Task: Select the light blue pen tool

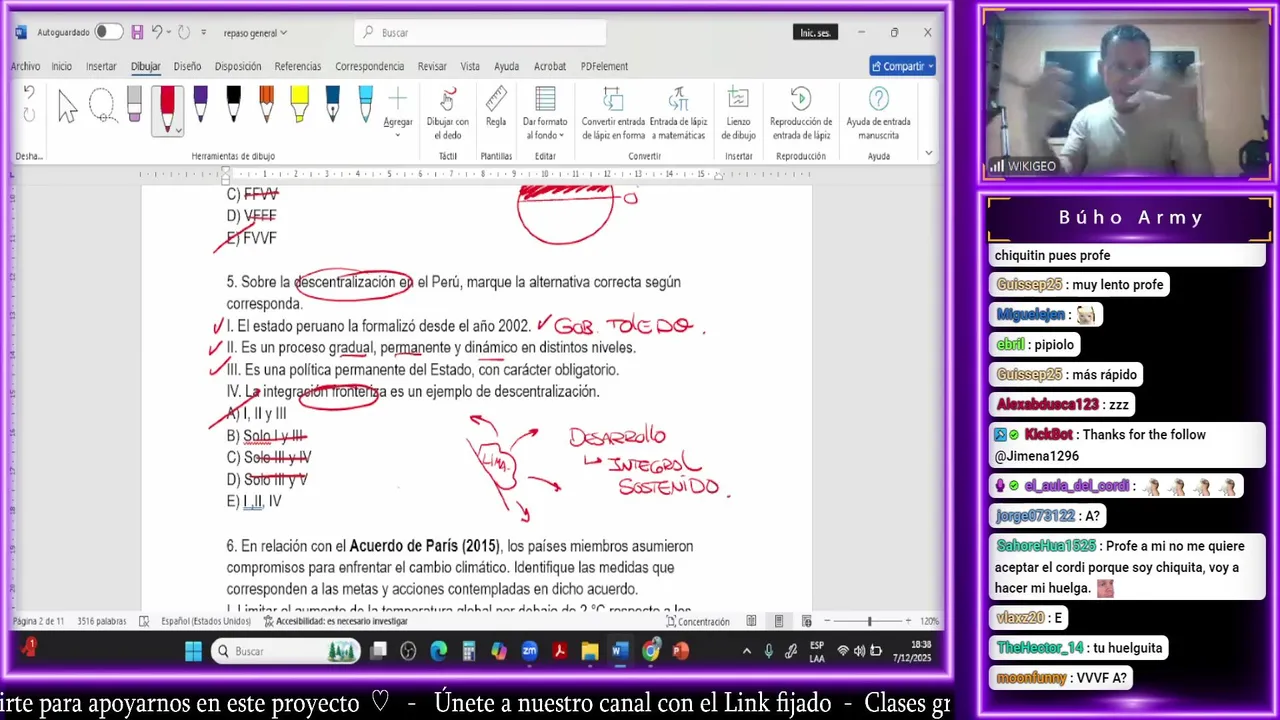Action: tap(365, 105)
